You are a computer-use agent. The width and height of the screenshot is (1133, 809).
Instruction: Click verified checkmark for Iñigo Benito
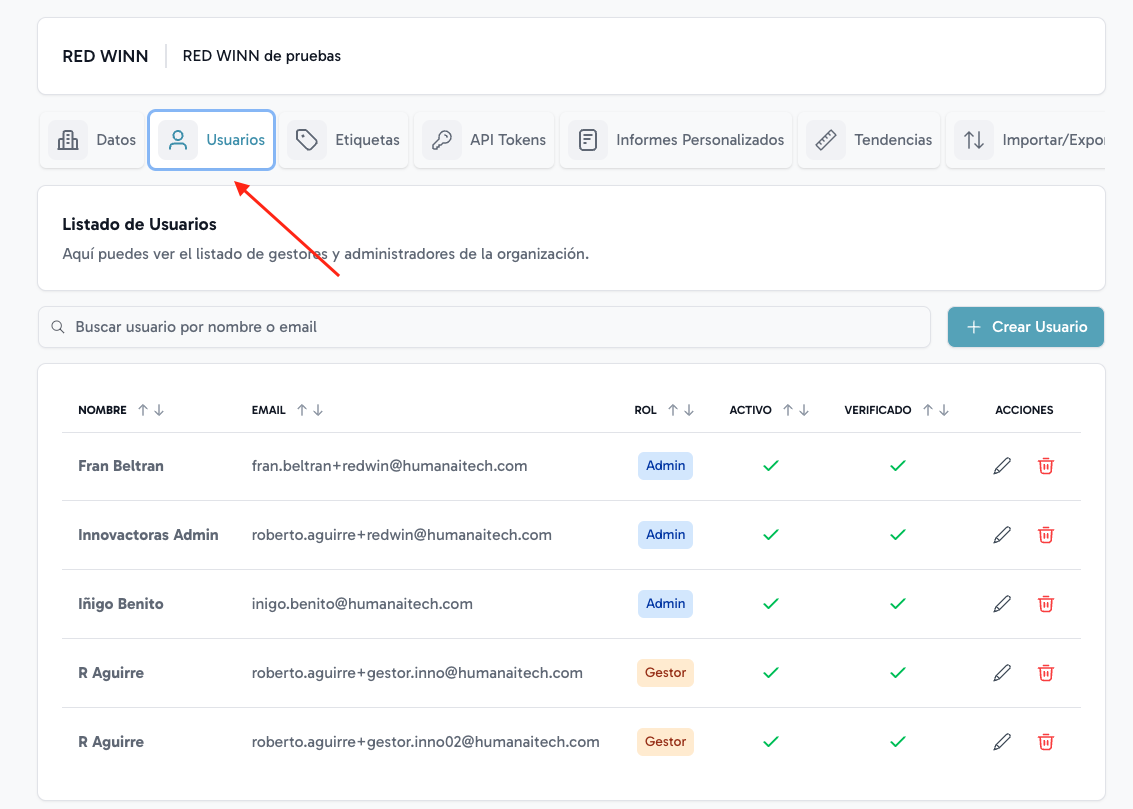coord(898,604)
